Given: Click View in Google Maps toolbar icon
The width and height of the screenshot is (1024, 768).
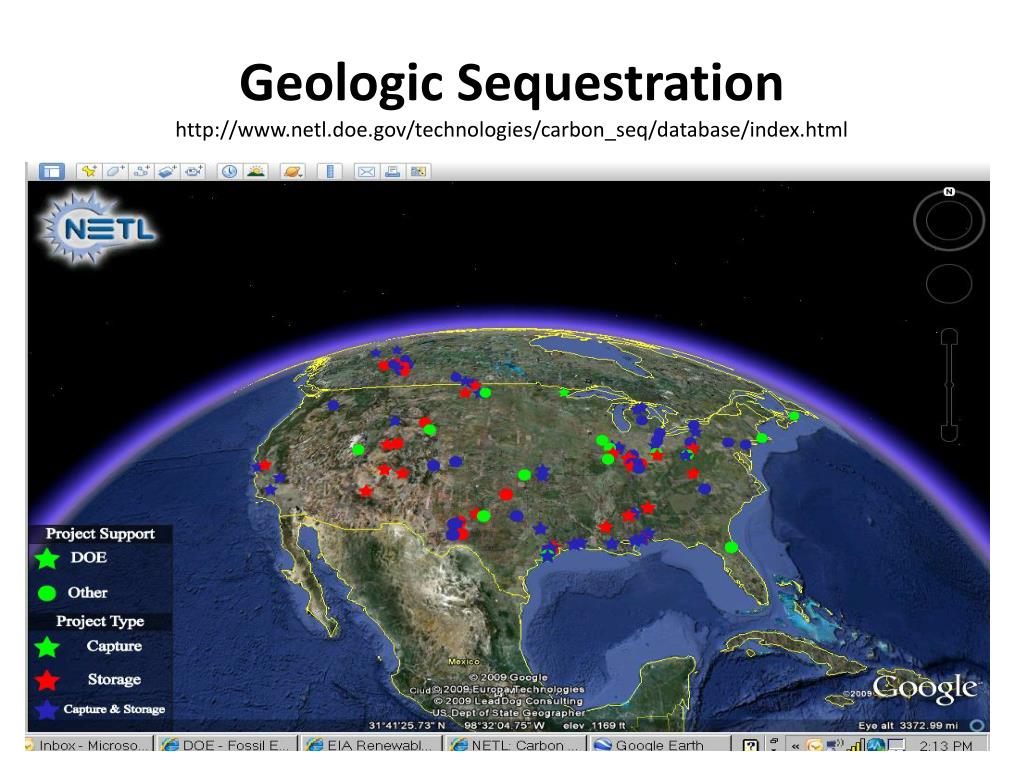Looking at the screenshot, I should [418, 171].
